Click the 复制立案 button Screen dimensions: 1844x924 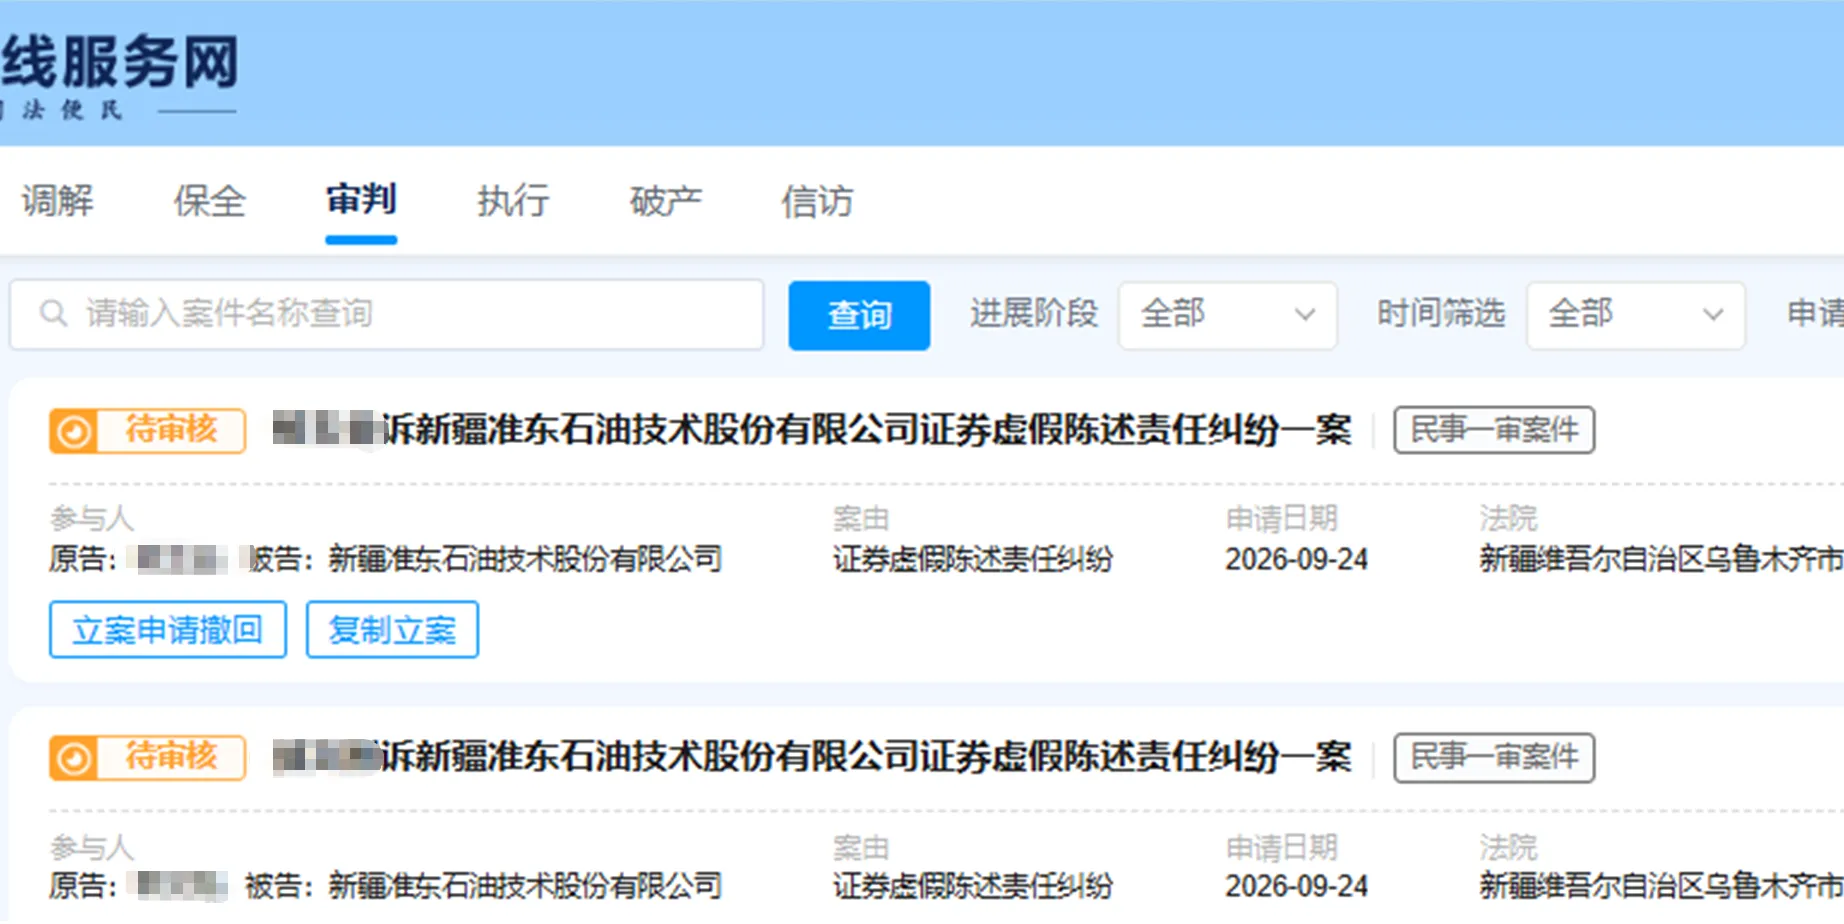[392, 629]
